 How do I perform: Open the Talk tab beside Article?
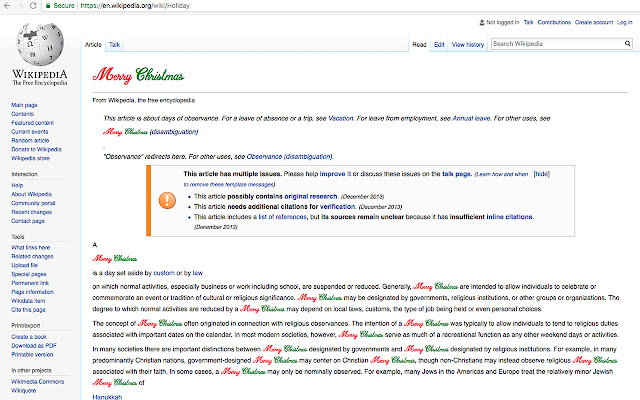pos(115,45)
